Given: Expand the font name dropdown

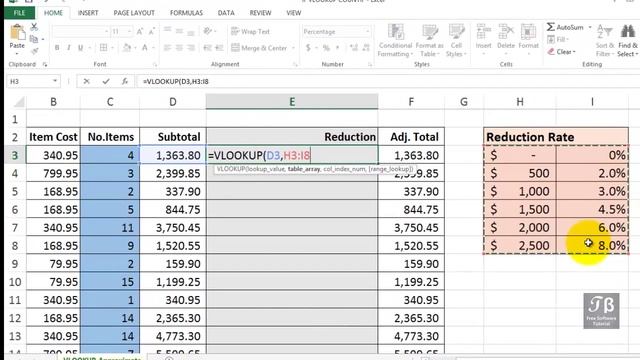Looking at the screenshot, I should pos(107,31).
